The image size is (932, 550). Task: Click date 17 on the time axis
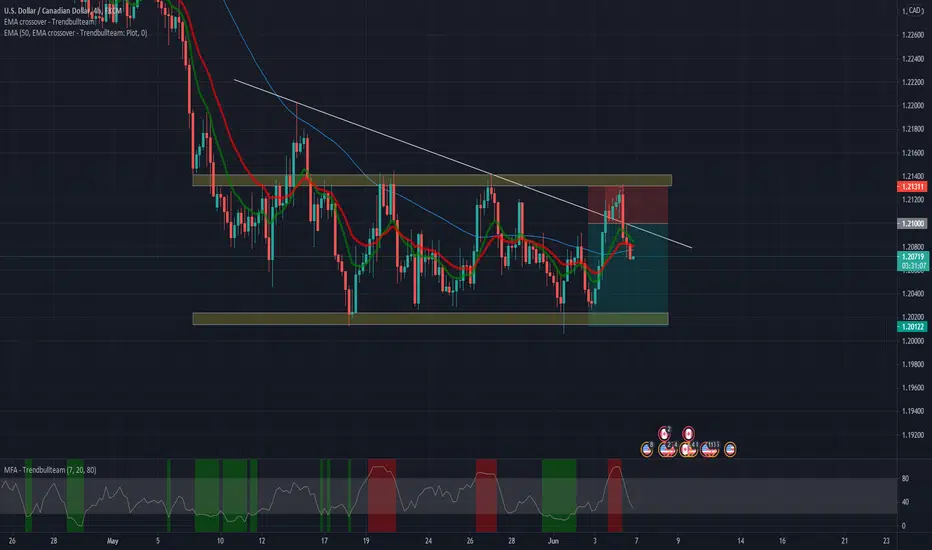(324, 541)
